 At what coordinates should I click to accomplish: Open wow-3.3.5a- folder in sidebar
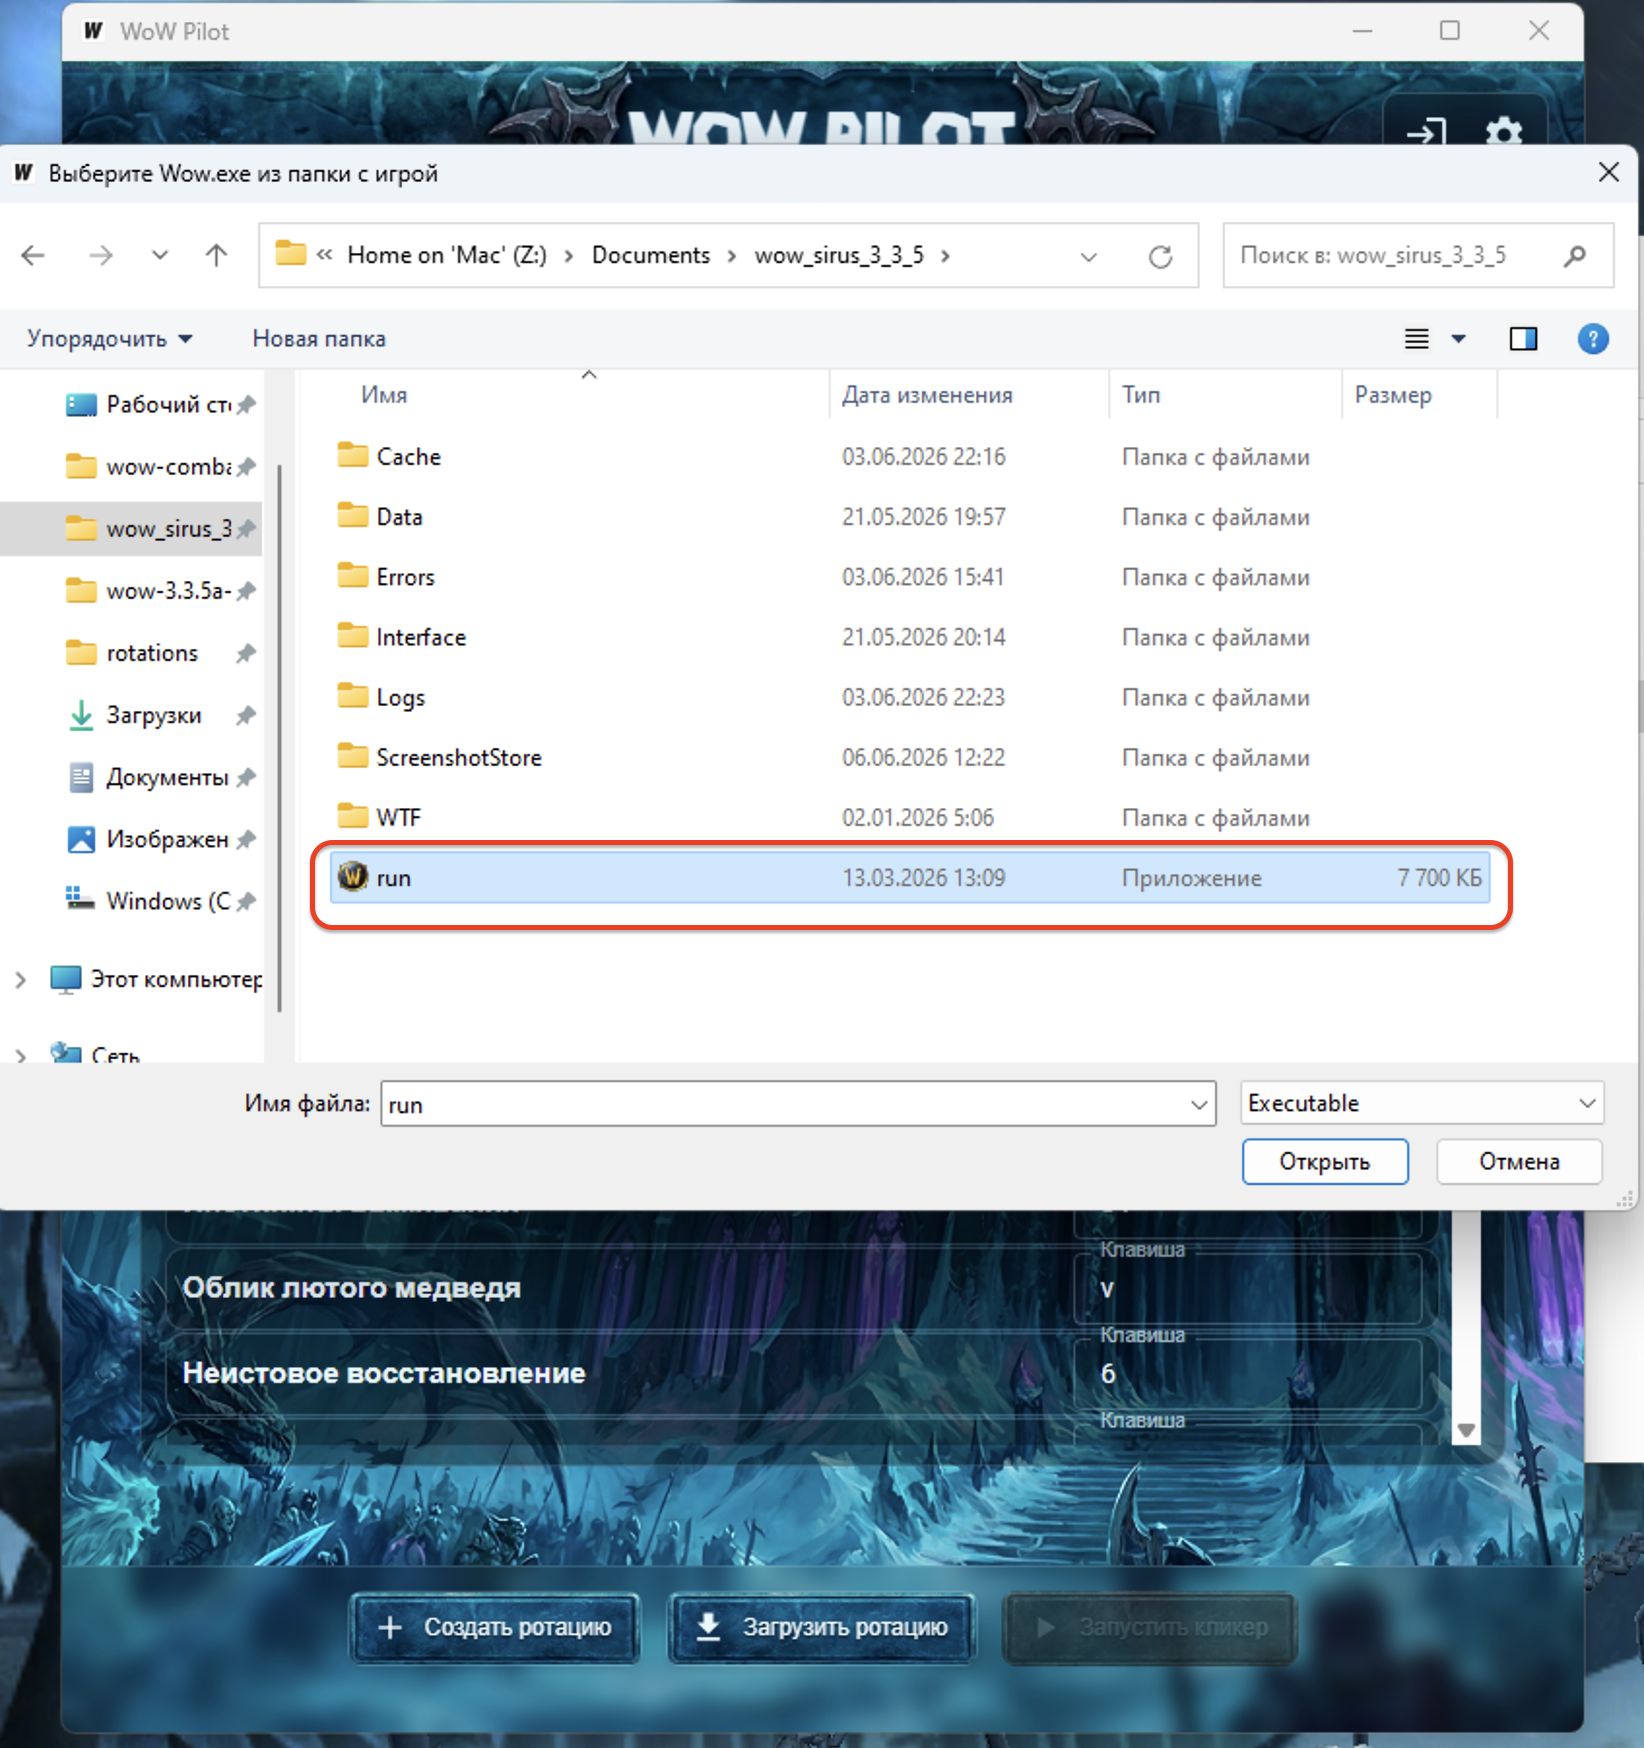pos(148,591)
